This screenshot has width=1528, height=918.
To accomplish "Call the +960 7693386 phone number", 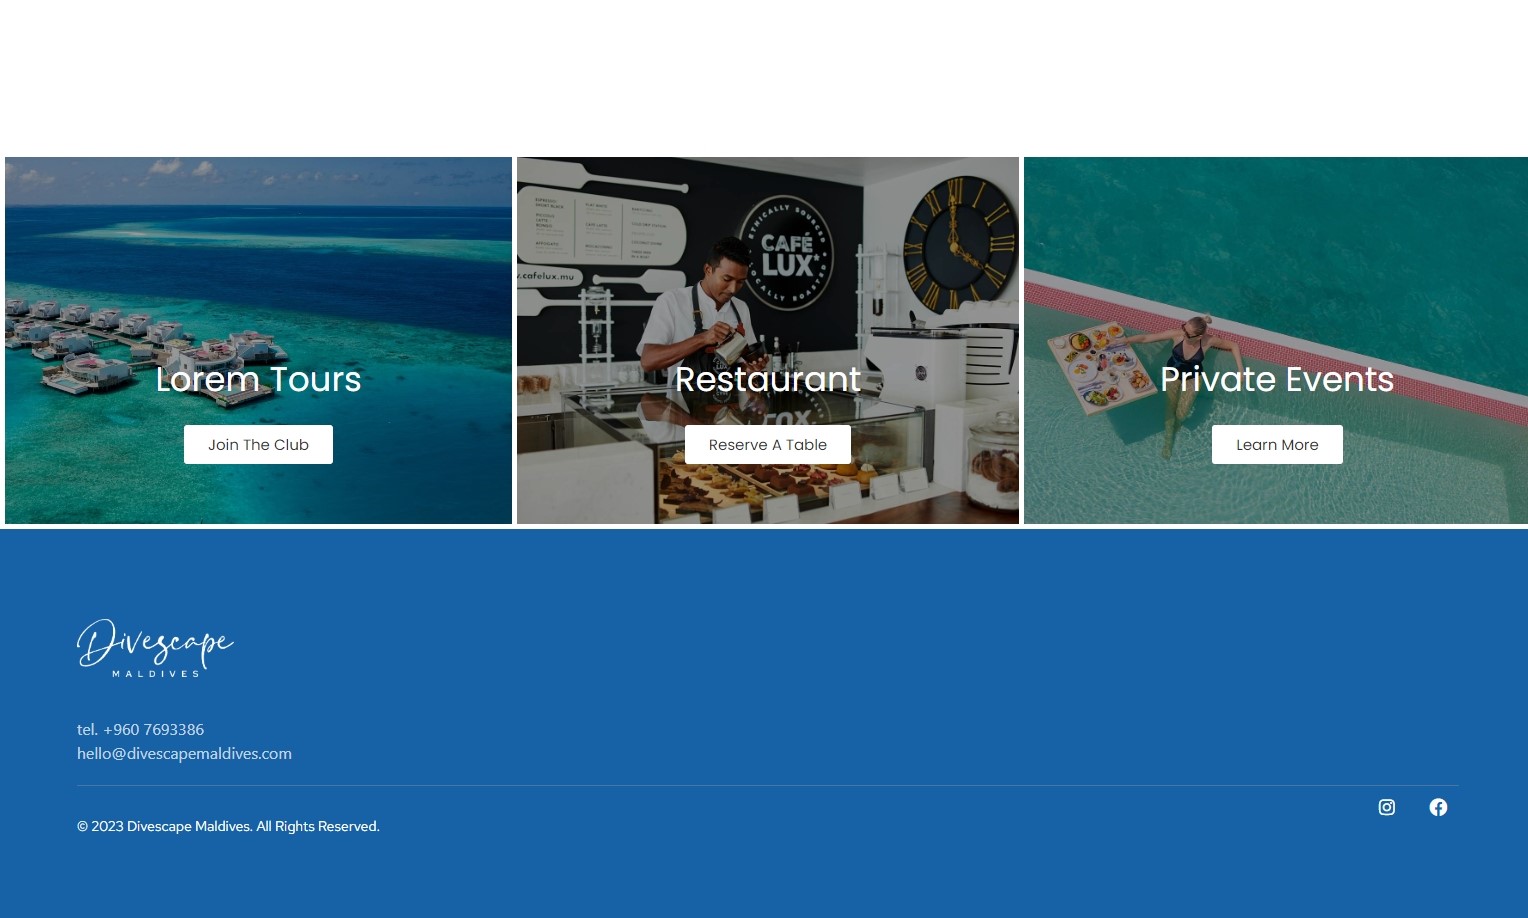I will [x=153, y=730].
